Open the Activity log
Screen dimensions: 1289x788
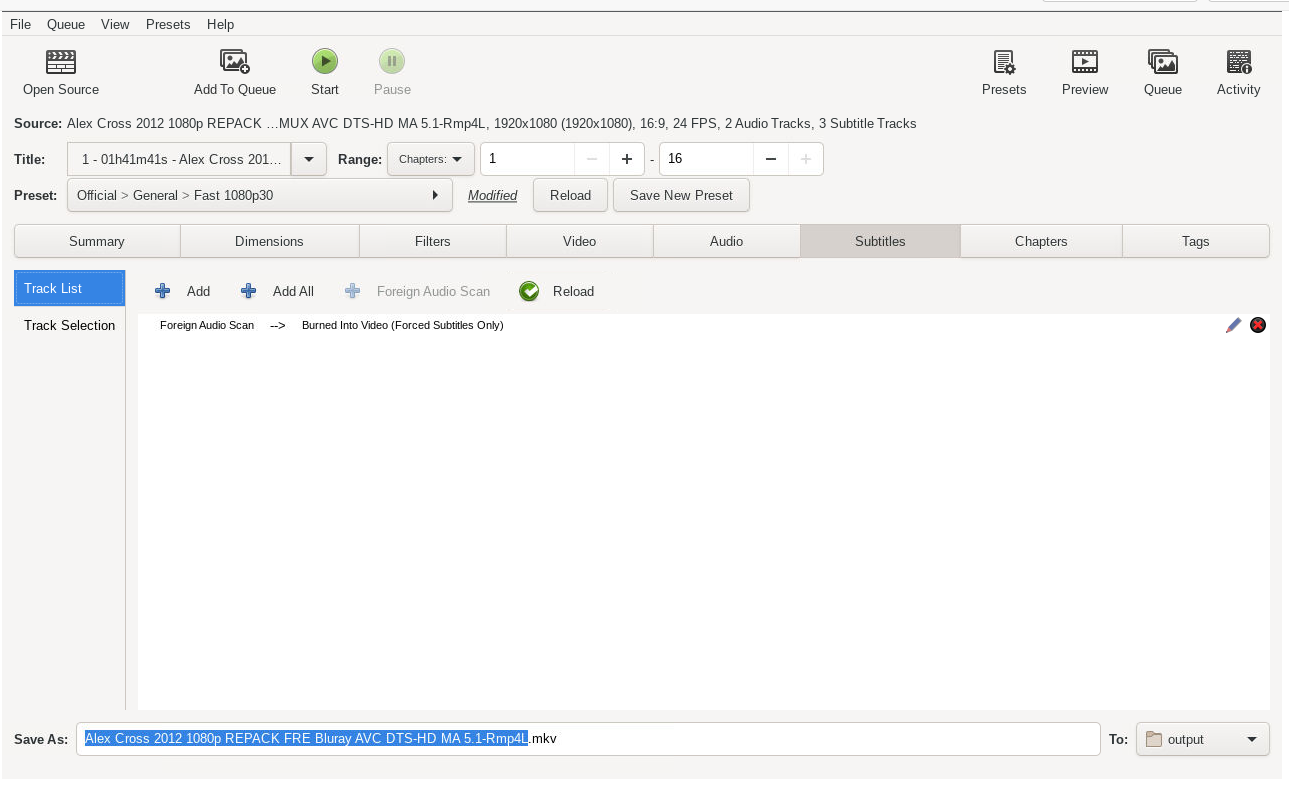pyautogui.click(x=1238, y=70)
